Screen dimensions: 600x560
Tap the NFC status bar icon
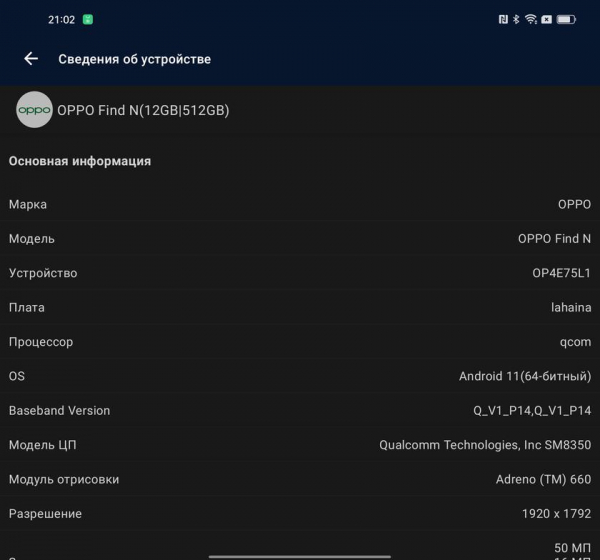pos(503,19)
